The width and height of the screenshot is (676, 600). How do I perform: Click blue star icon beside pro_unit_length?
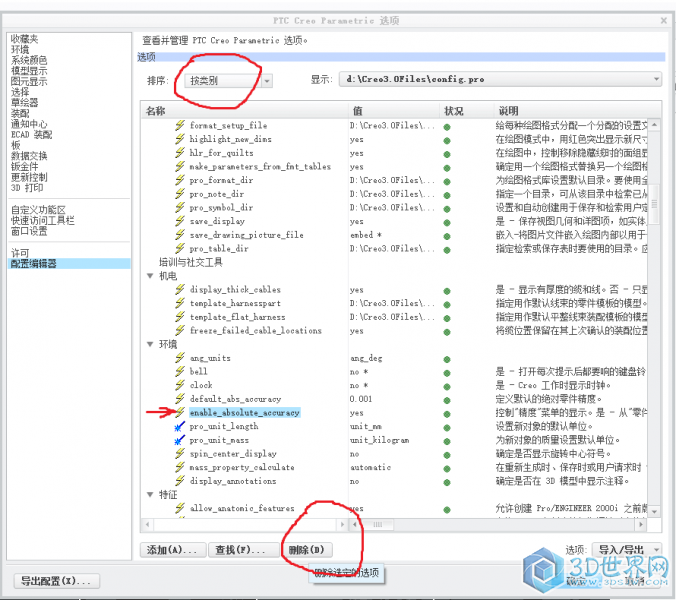[x=179, y=427]
